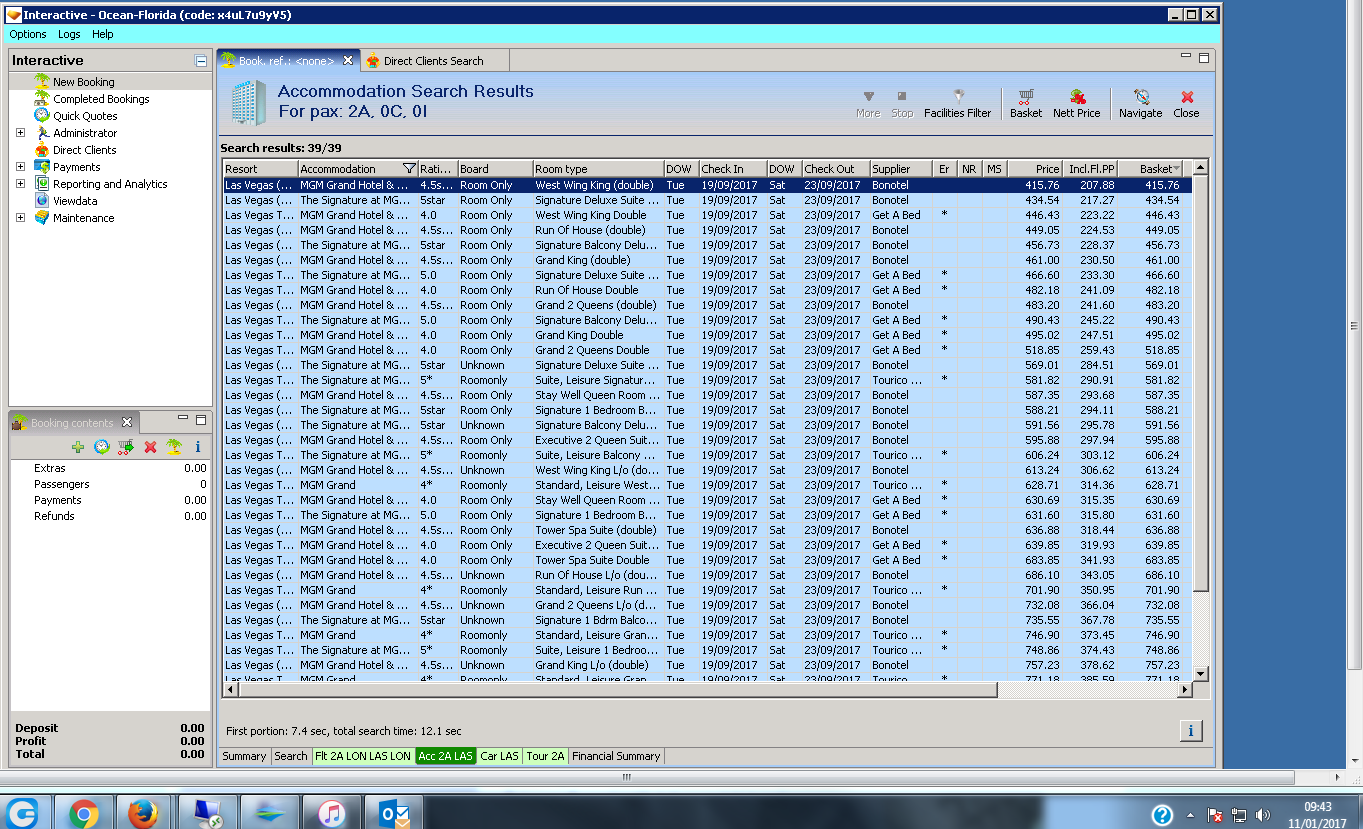
Task: Click Extras in Booking contents
Action: pyautogui.click(x=50, y=468)
